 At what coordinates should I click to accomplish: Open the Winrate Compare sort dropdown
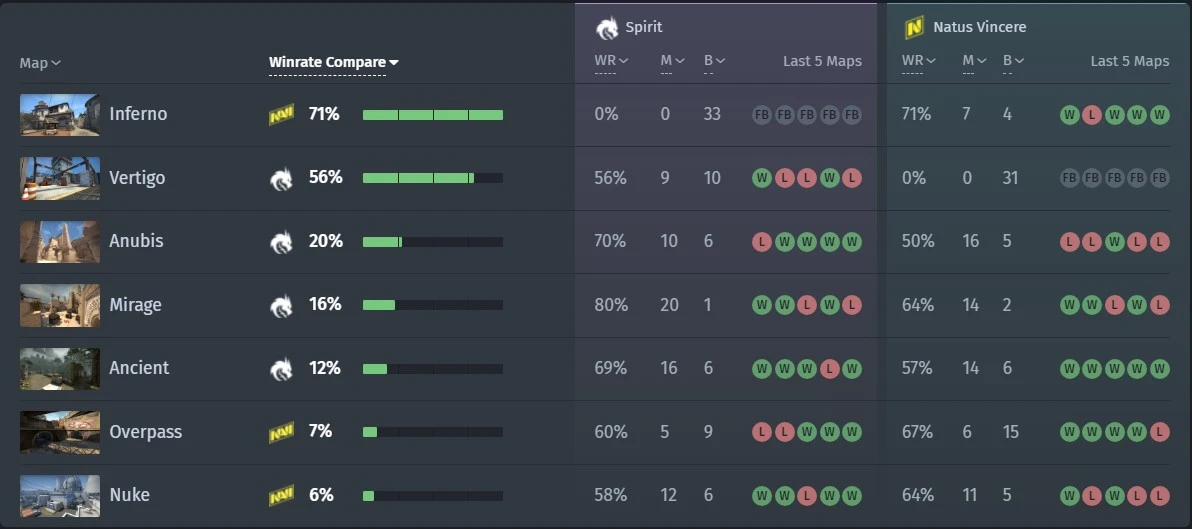coord(334,62)
